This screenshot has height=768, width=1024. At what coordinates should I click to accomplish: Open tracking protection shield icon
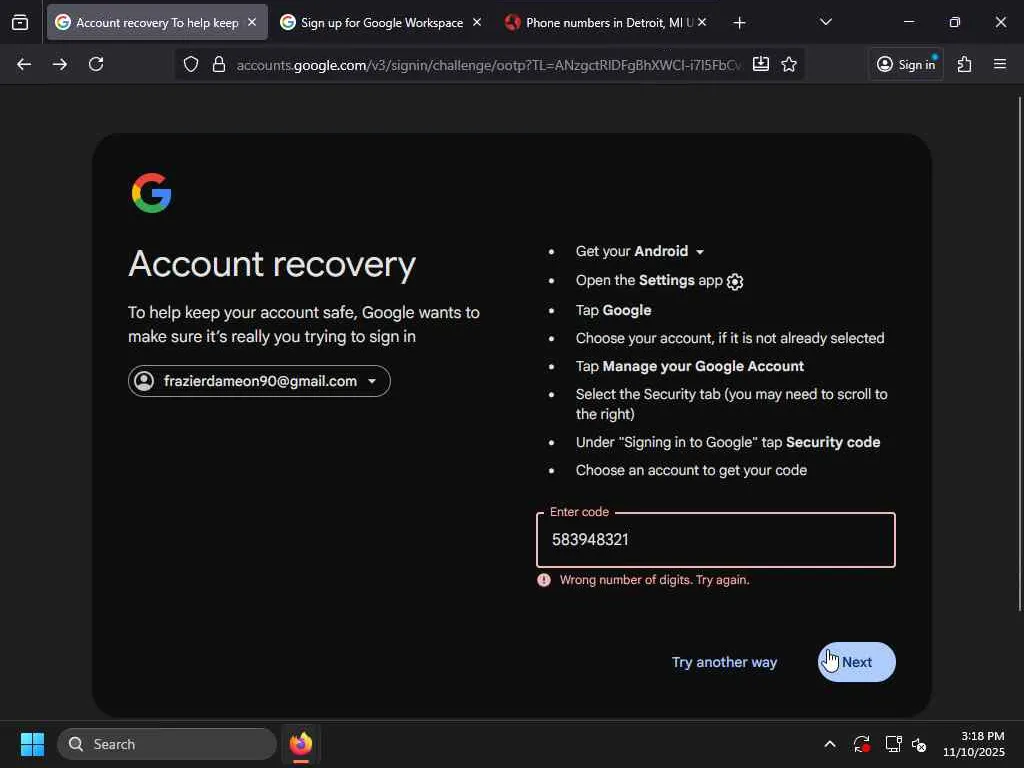191,64
